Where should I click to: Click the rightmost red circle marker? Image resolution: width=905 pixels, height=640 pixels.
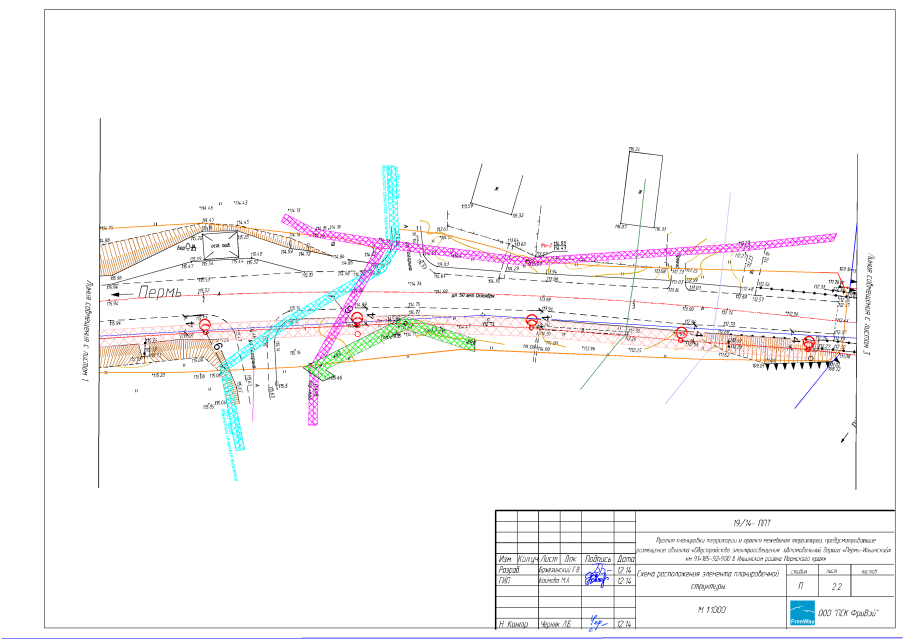809,342
